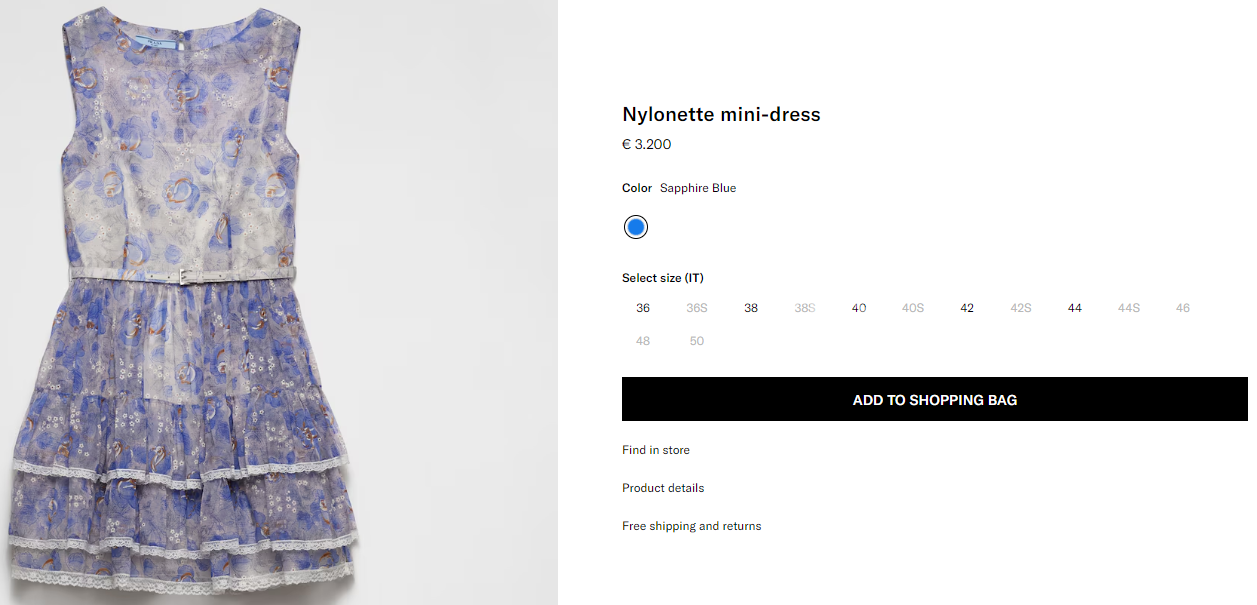Pick size 46
Image resolution: width=1257 pixels, height=605 pixels.
coord(1183,308)
